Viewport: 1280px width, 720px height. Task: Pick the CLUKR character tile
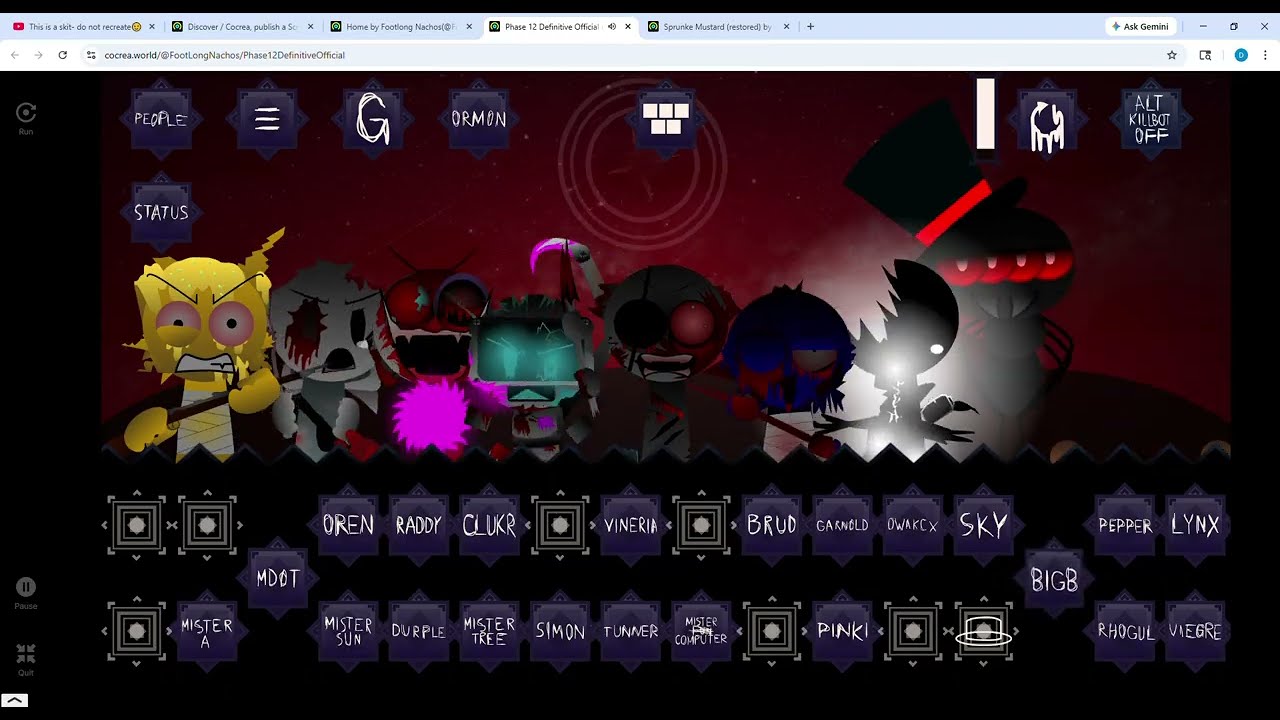489,525
